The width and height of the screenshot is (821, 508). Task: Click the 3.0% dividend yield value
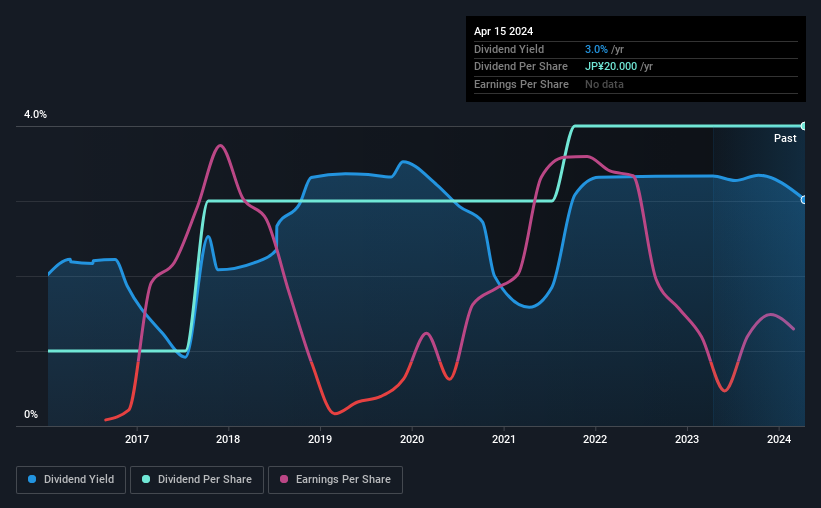click(596, 49)
